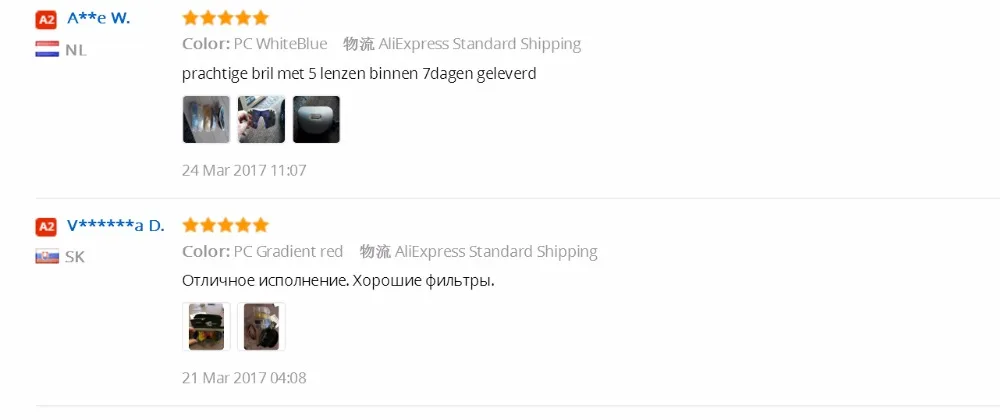Open first photo in the Russian review
This screenshot has width=1000, height=420.
(206, 326)
